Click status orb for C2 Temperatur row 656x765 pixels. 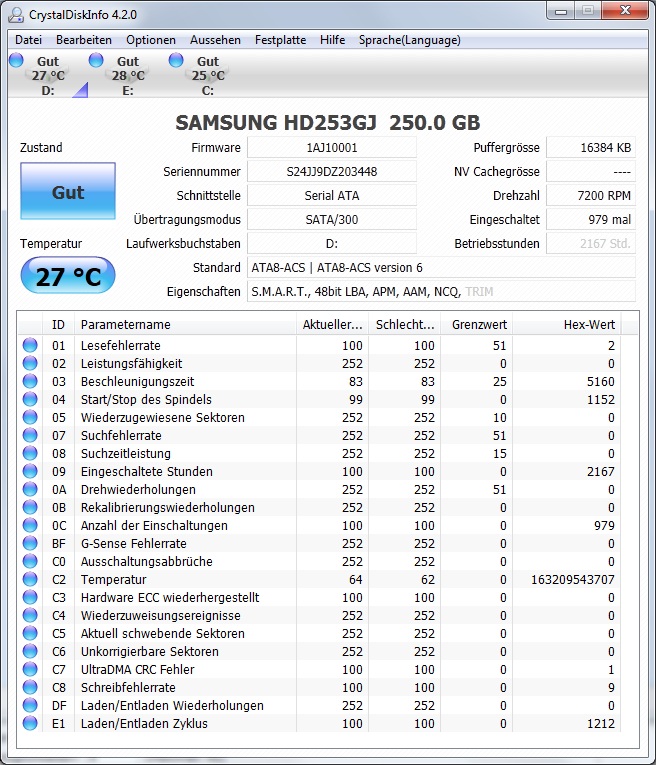(x=30, y=580)
